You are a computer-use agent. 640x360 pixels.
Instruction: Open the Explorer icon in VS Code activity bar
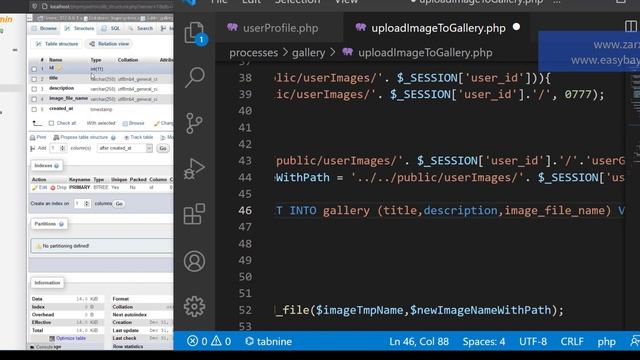point(195,33)
